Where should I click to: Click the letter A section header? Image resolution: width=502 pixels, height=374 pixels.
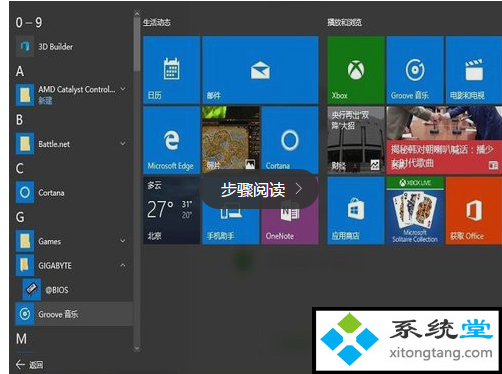(x=20, y=71)
